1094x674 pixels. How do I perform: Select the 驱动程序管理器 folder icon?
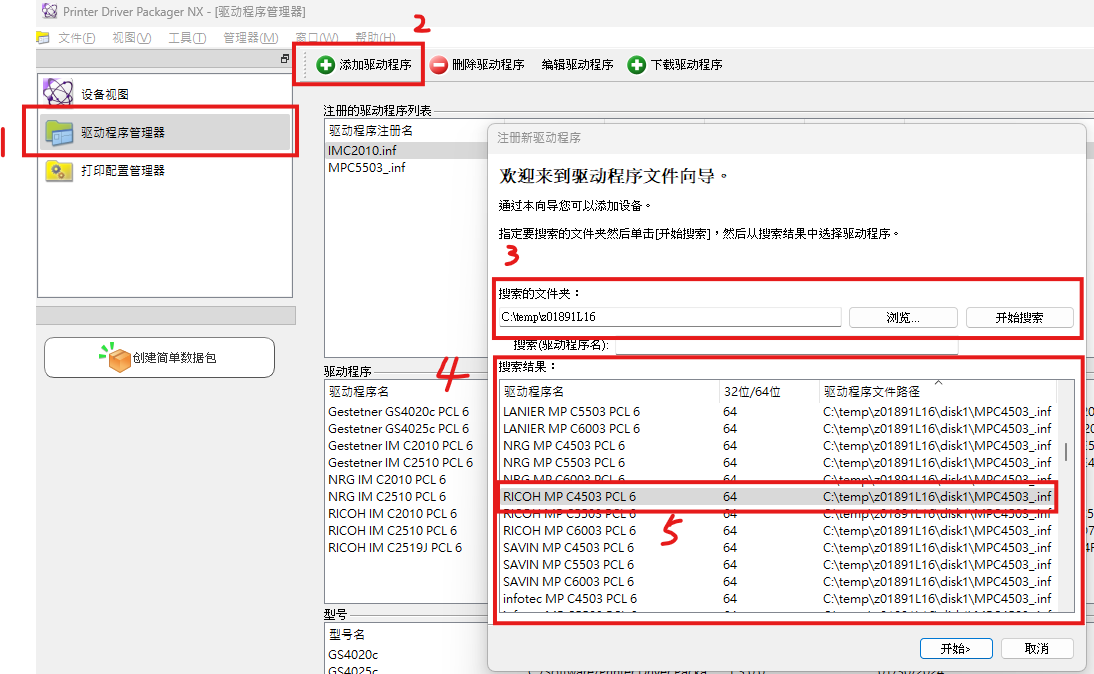[59, 132]
